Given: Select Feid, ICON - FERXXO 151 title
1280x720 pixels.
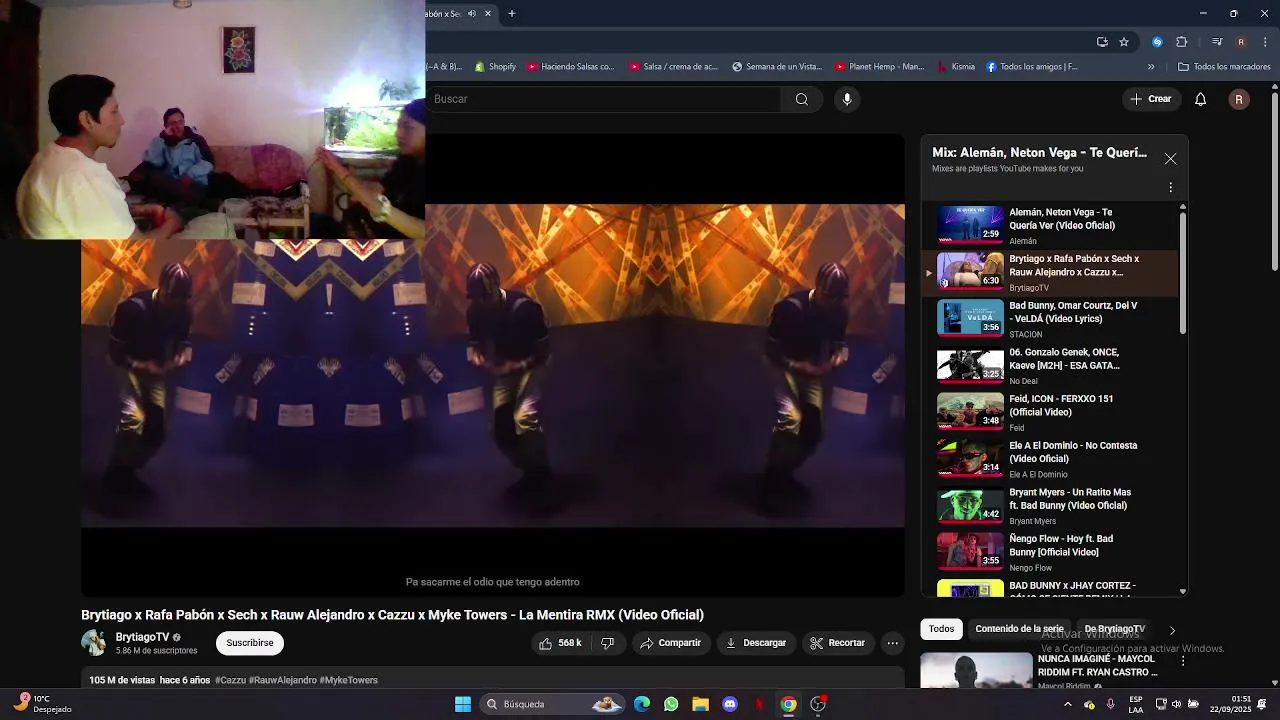Looking at the screenshot, I should 1061,405.
